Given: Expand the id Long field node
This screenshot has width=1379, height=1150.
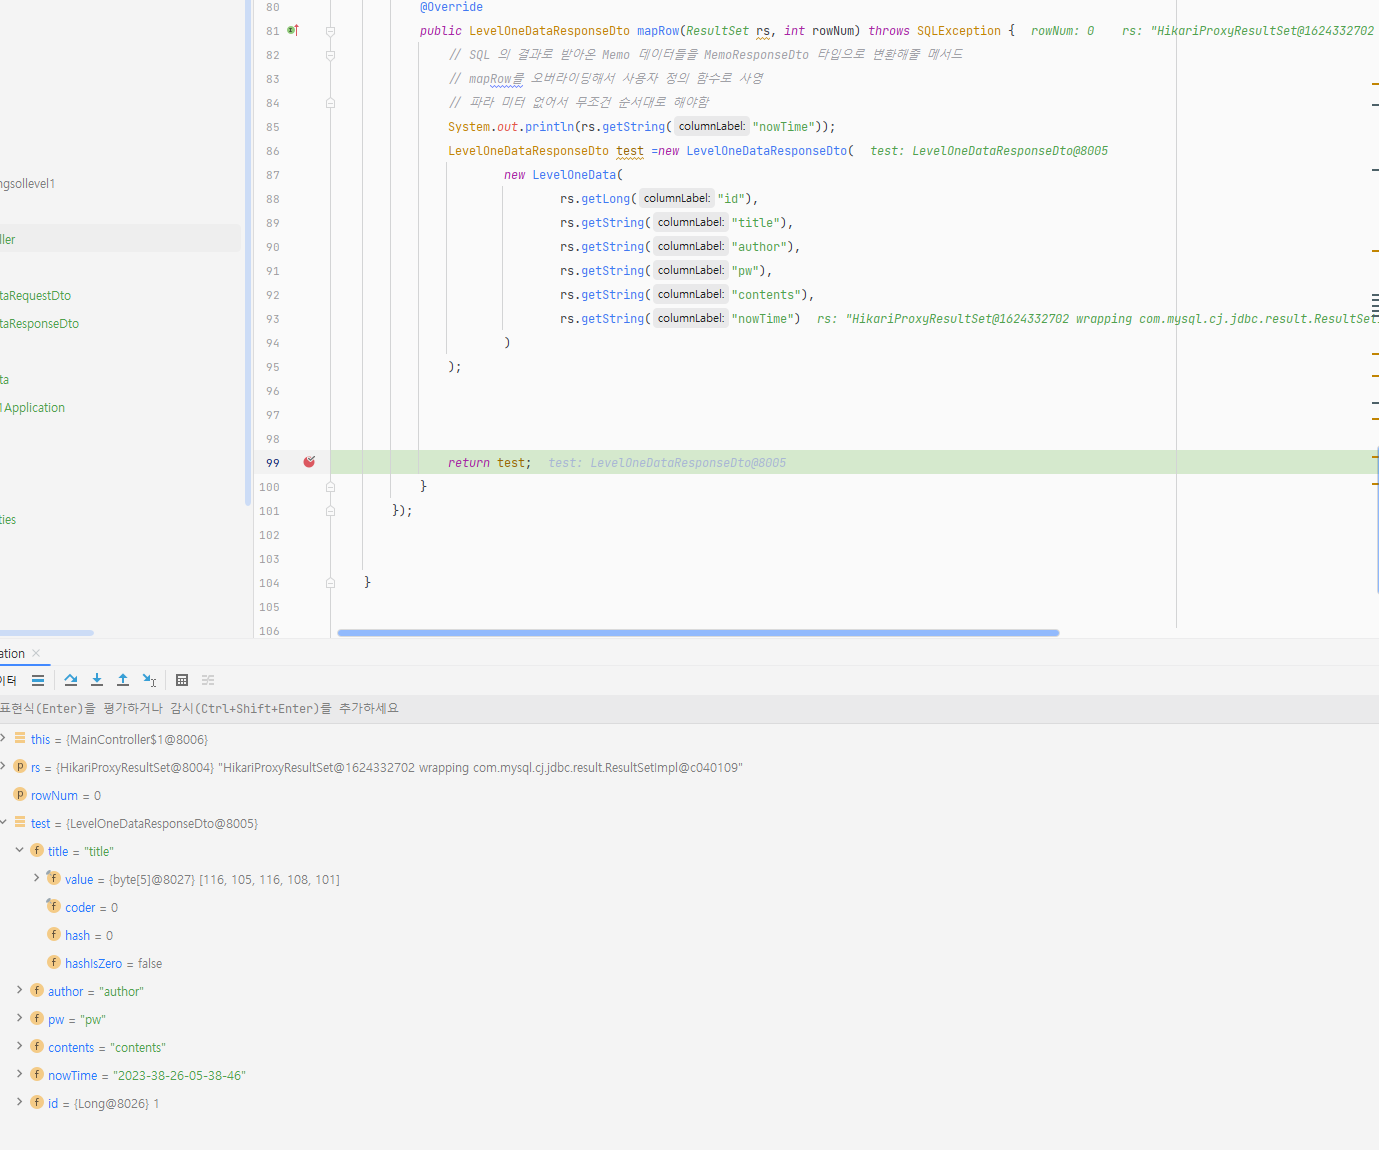Looking at the screenshot, I should [19, 1102].
